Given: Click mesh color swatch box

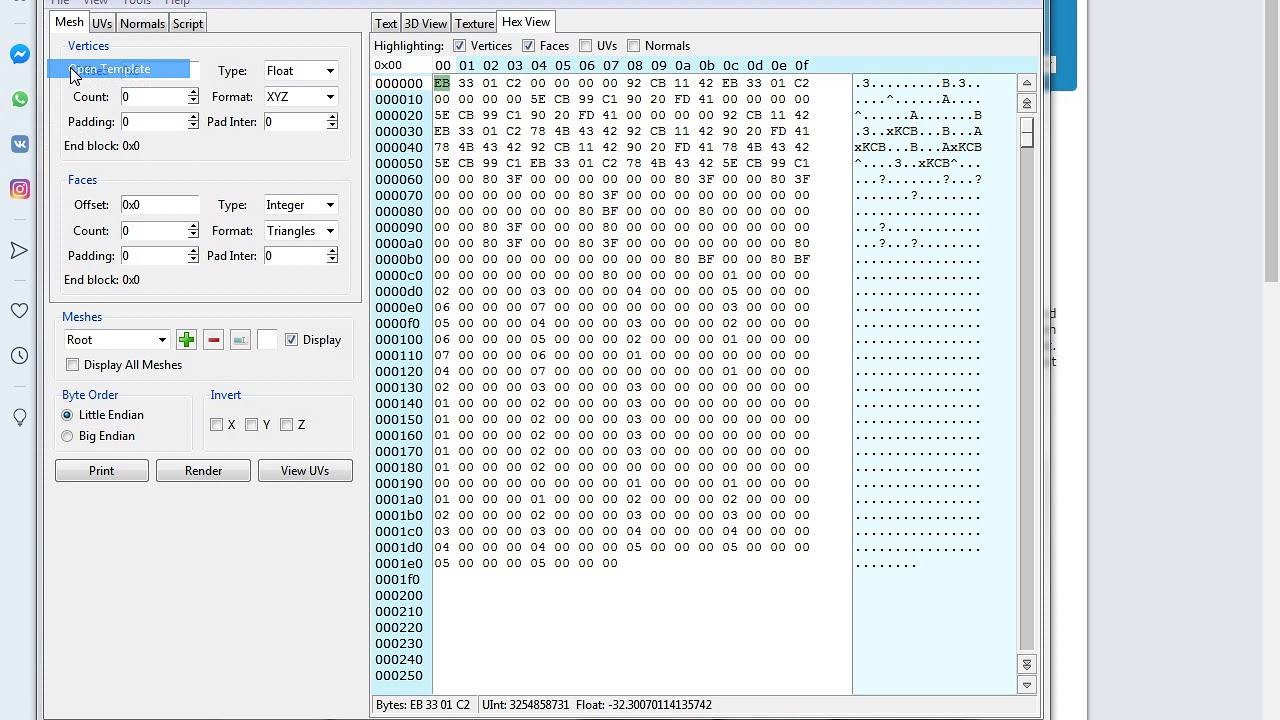Looking at the screenshot, I should coord(267,340).
